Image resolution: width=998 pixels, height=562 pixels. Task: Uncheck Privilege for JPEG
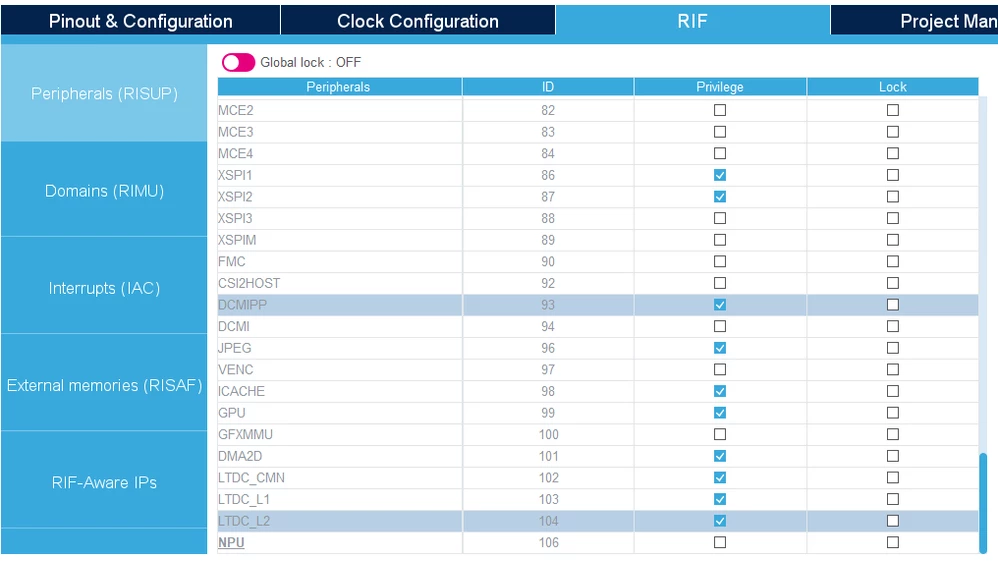720,348
